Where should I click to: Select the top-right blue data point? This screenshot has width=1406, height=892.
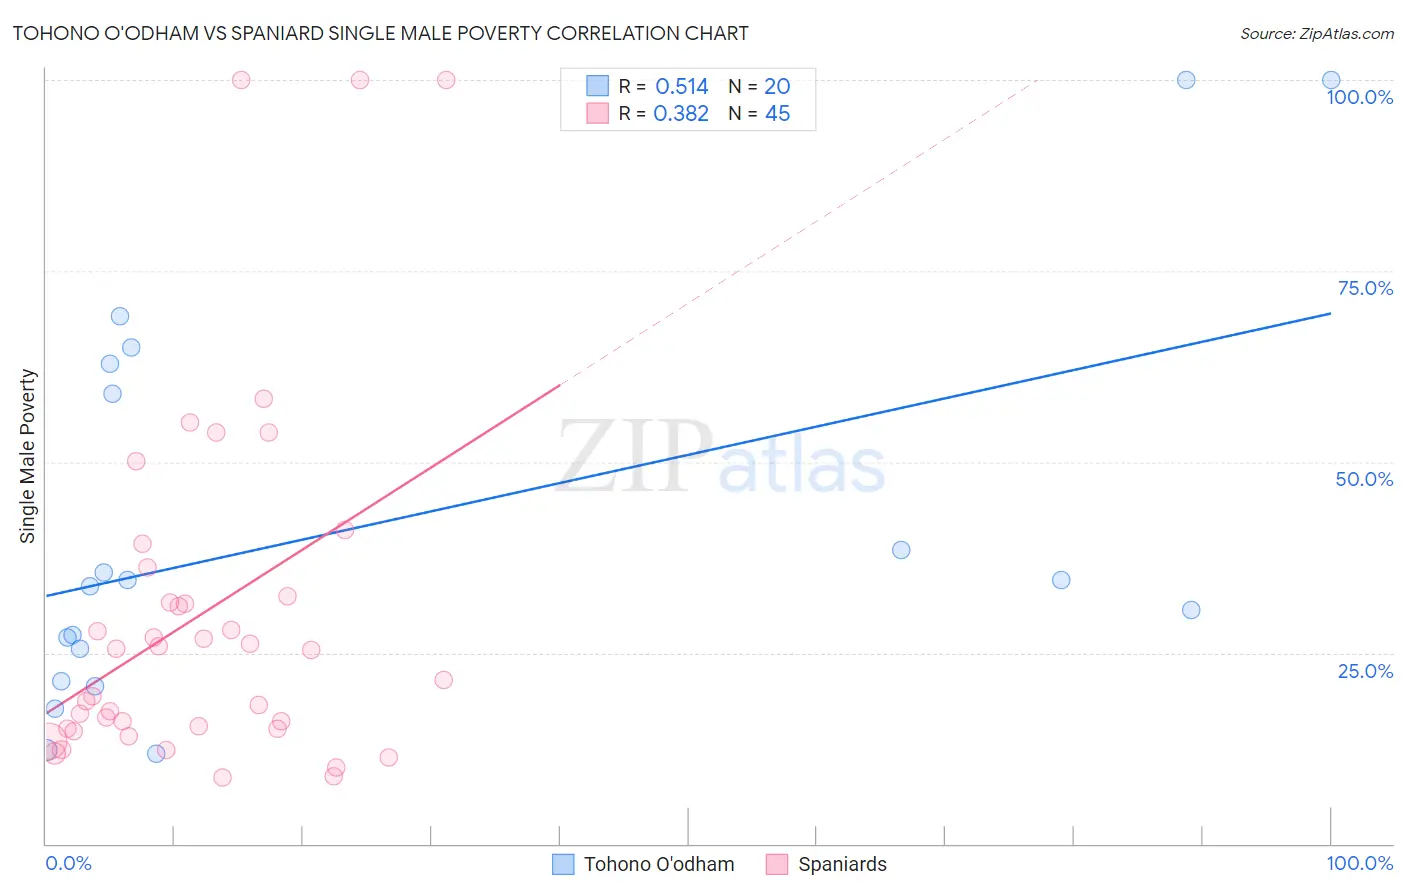click(1331, 80)
